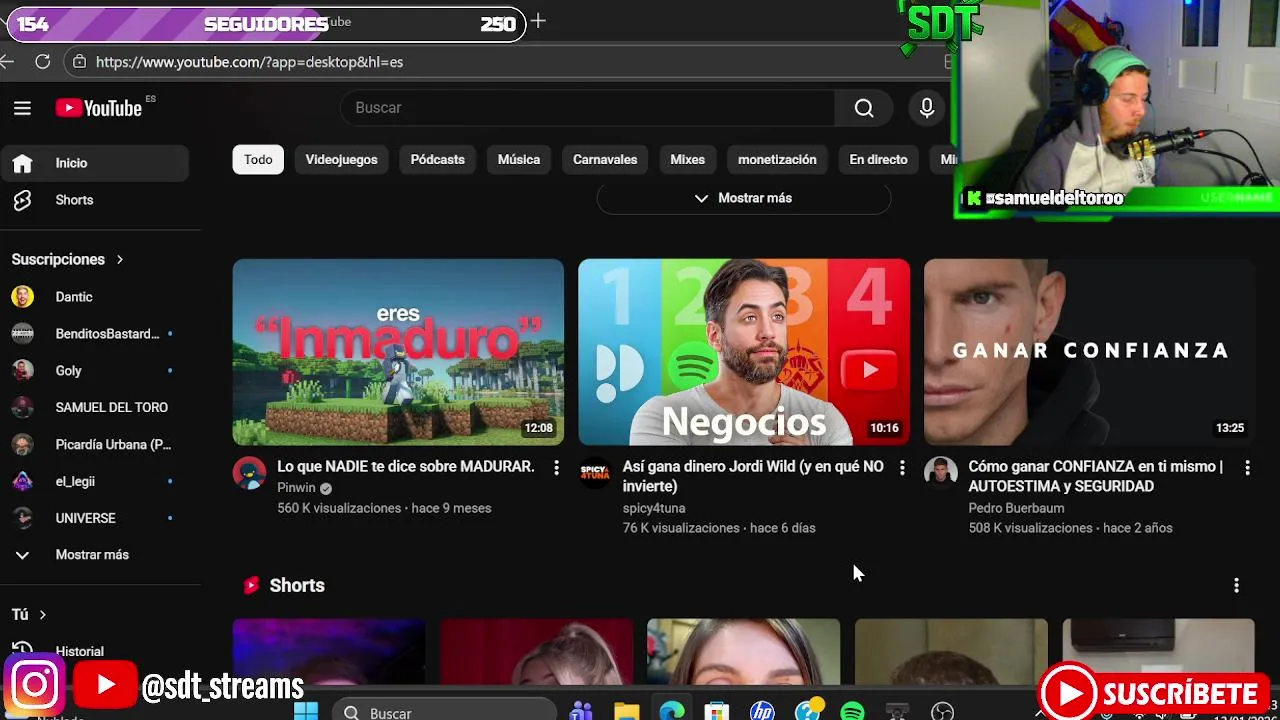This screenshot has width=1280, height=720.
Task: Click the YouTube logo
Action: 99,108
